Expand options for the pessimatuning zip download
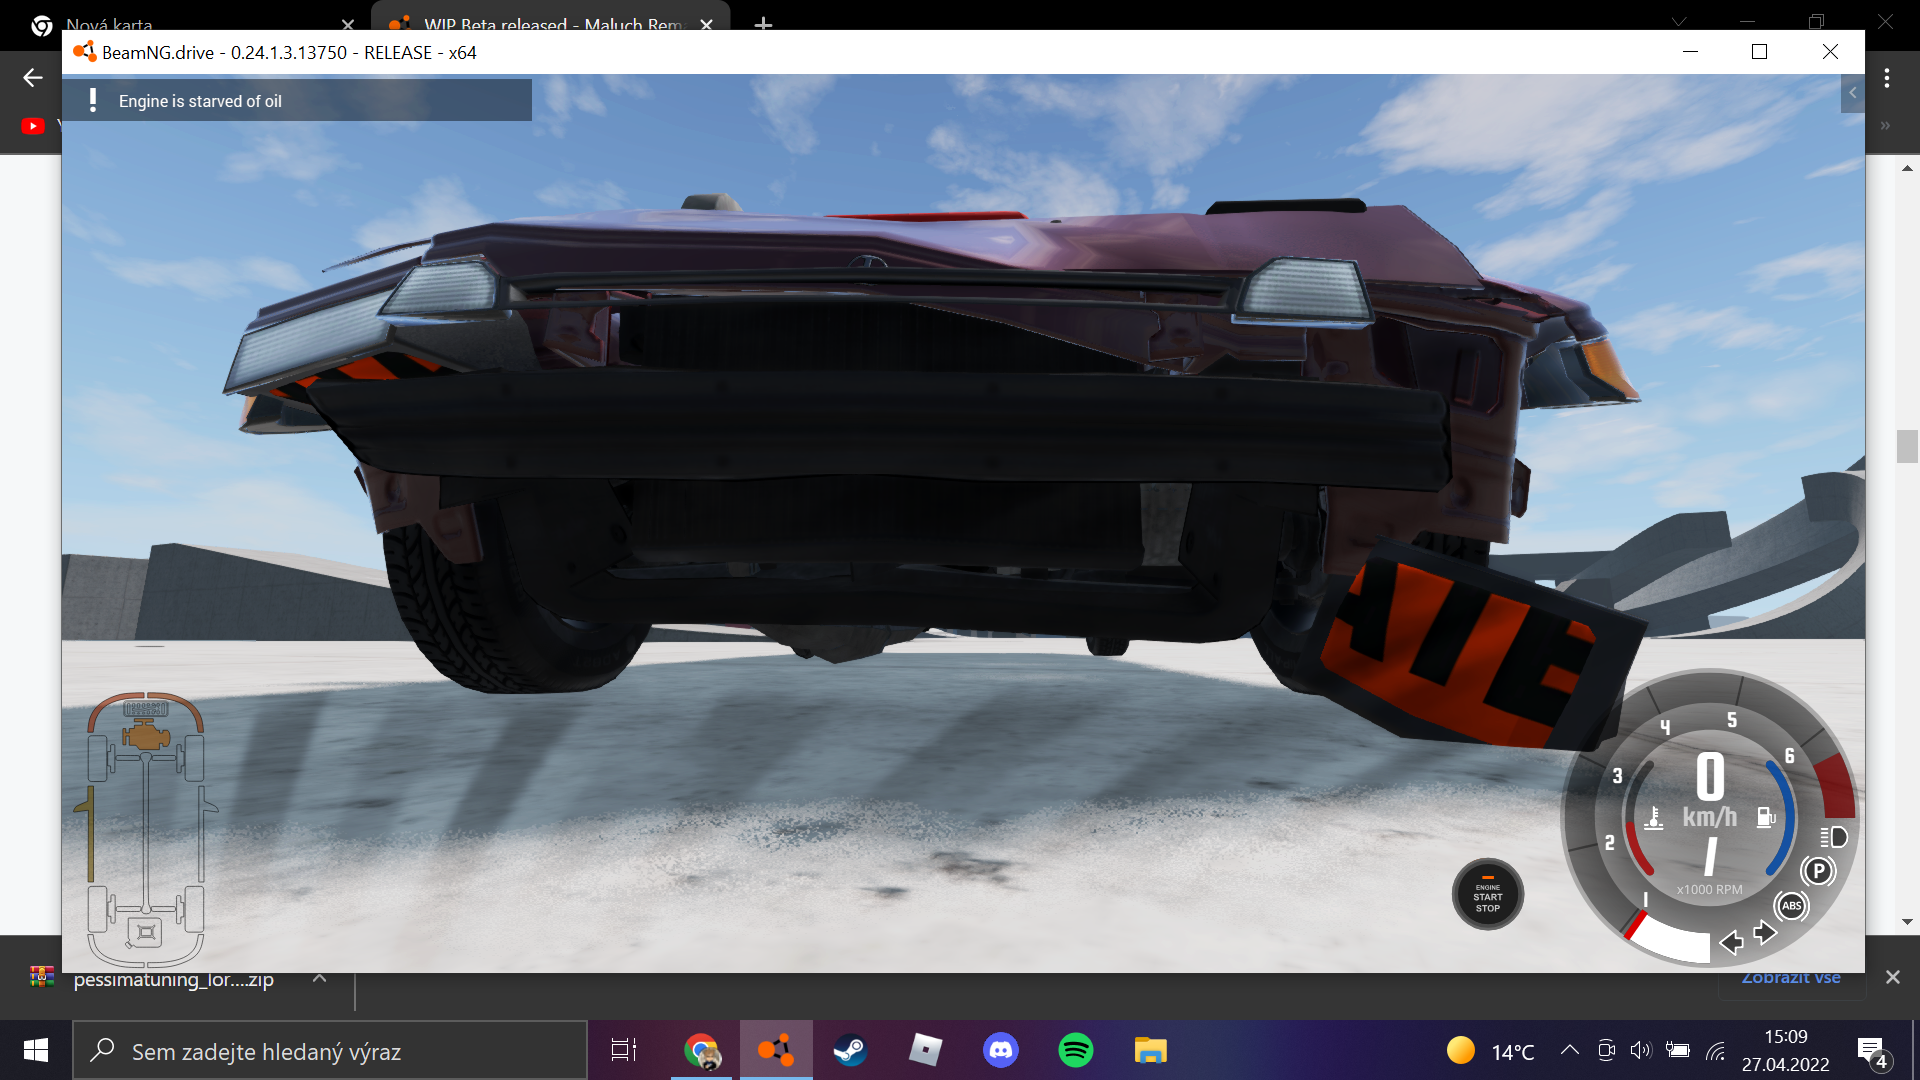 point(319,978)
